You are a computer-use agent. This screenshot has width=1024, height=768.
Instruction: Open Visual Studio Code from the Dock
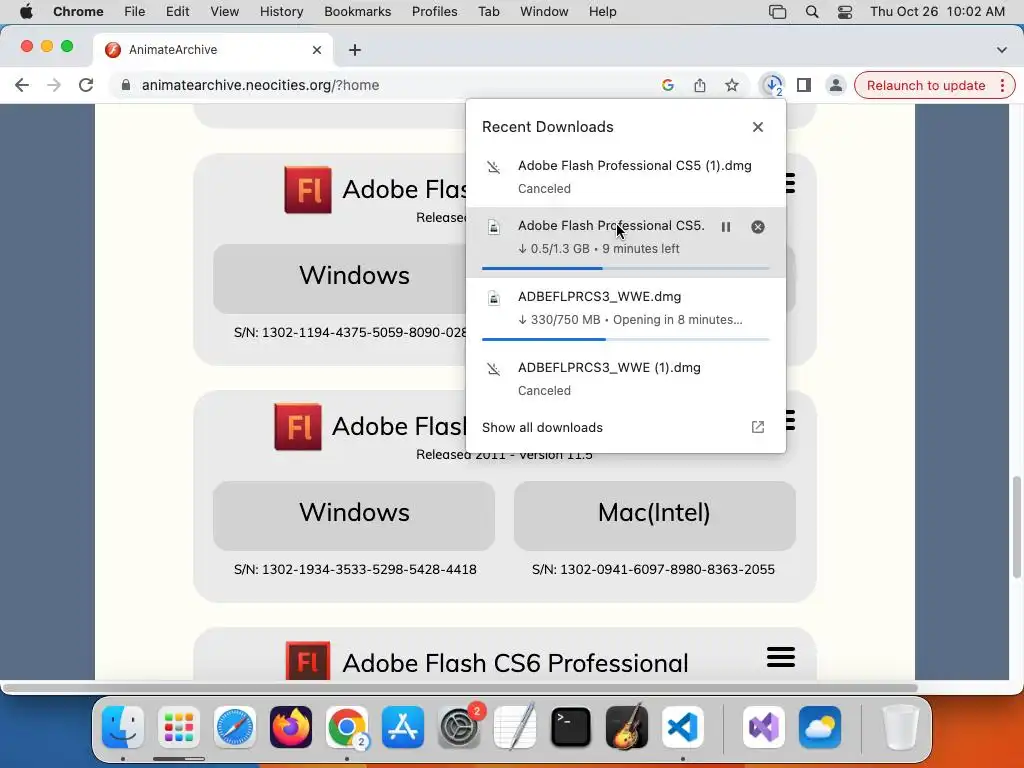tap(682, 727)
